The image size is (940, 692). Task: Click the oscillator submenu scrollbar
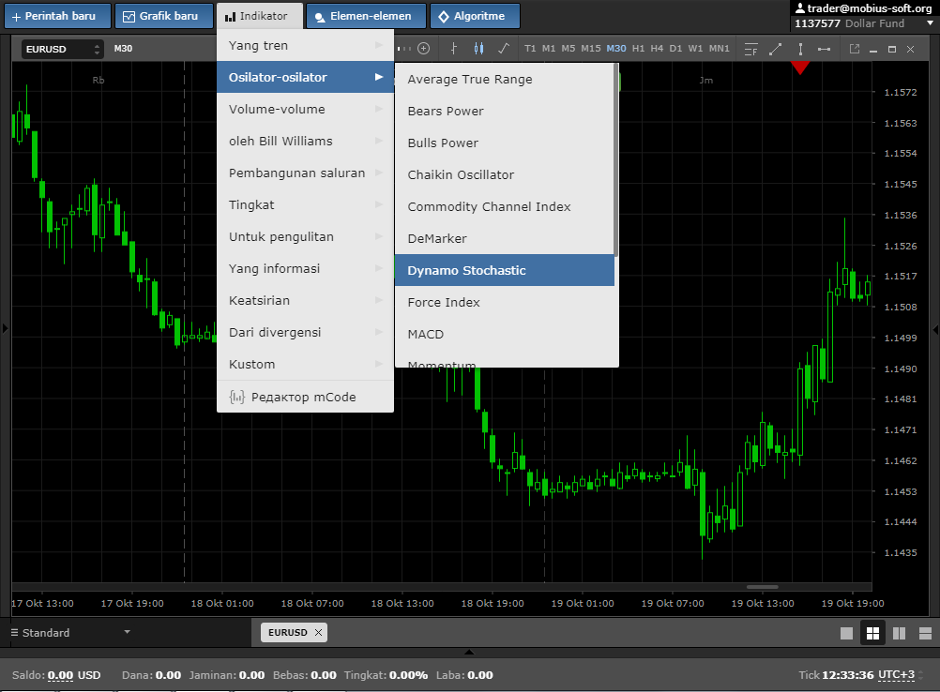point(616,160)
